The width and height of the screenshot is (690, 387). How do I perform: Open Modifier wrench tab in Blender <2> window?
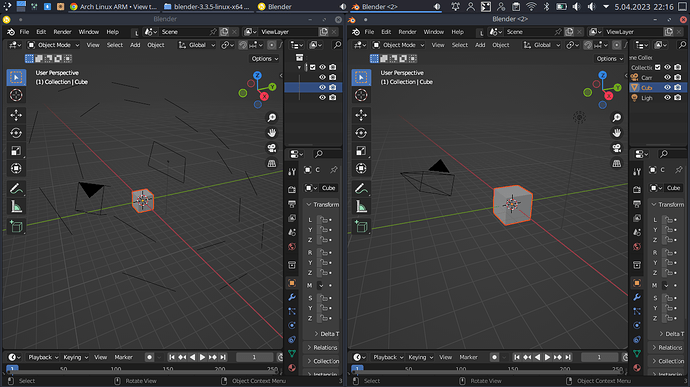637,298
